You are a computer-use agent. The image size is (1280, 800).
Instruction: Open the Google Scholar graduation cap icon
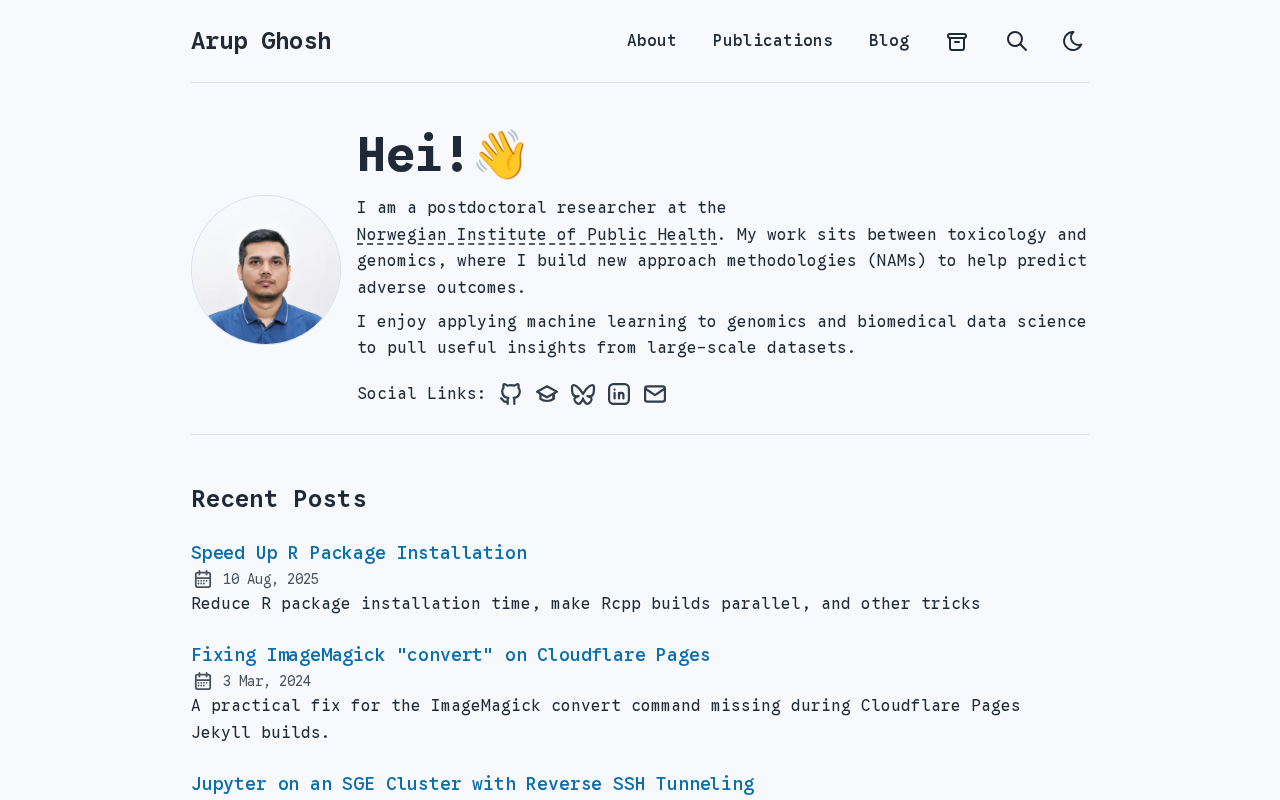pyautogui.click(x=547, y=394)
